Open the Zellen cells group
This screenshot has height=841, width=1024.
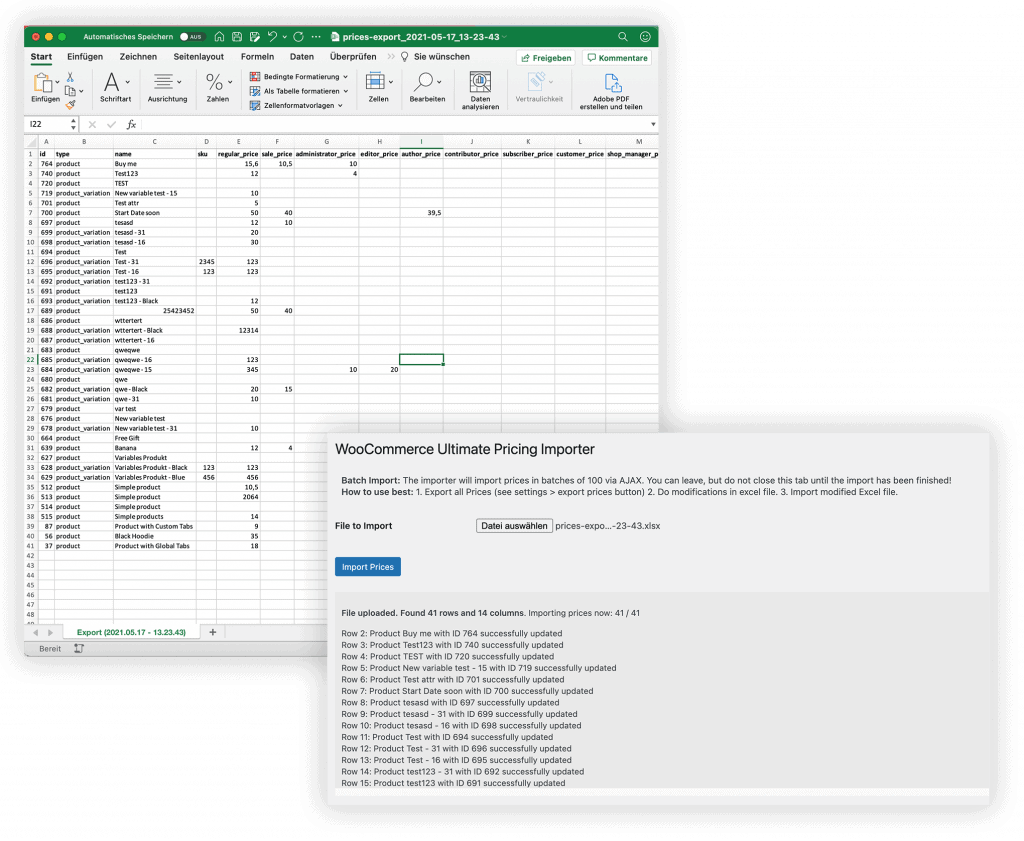pyautogui.click(x=379, y=87)
